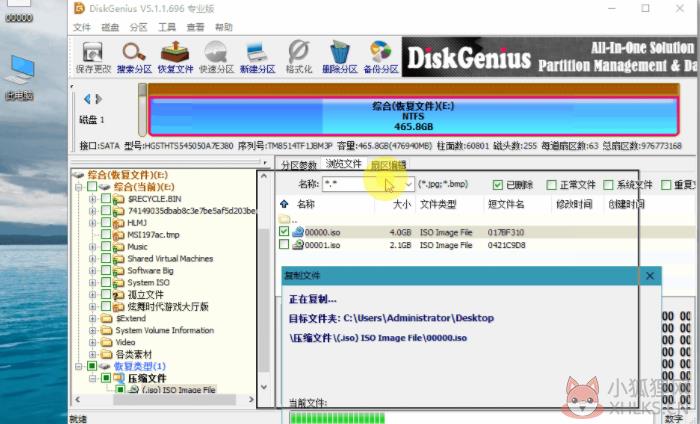Open the 名称 filename filter dropdown
Image resolution: width=700 pixels, height=424 pixels.
click(x=408, y=184)
